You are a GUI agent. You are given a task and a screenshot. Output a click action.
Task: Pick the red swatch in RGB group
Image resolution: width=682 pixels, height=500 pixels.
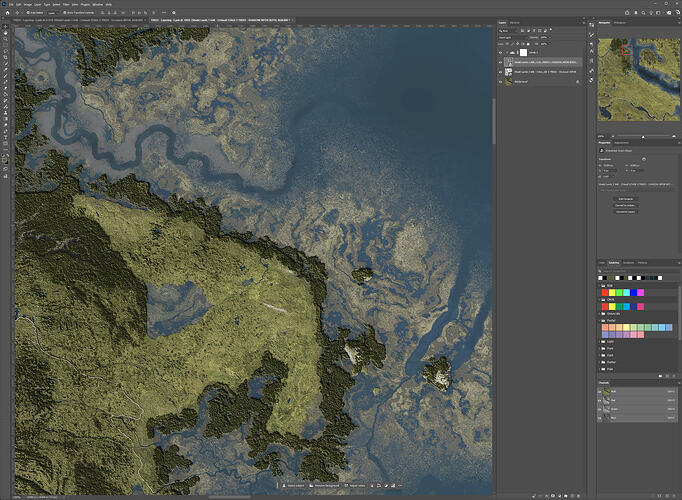(x=605, y=293)
